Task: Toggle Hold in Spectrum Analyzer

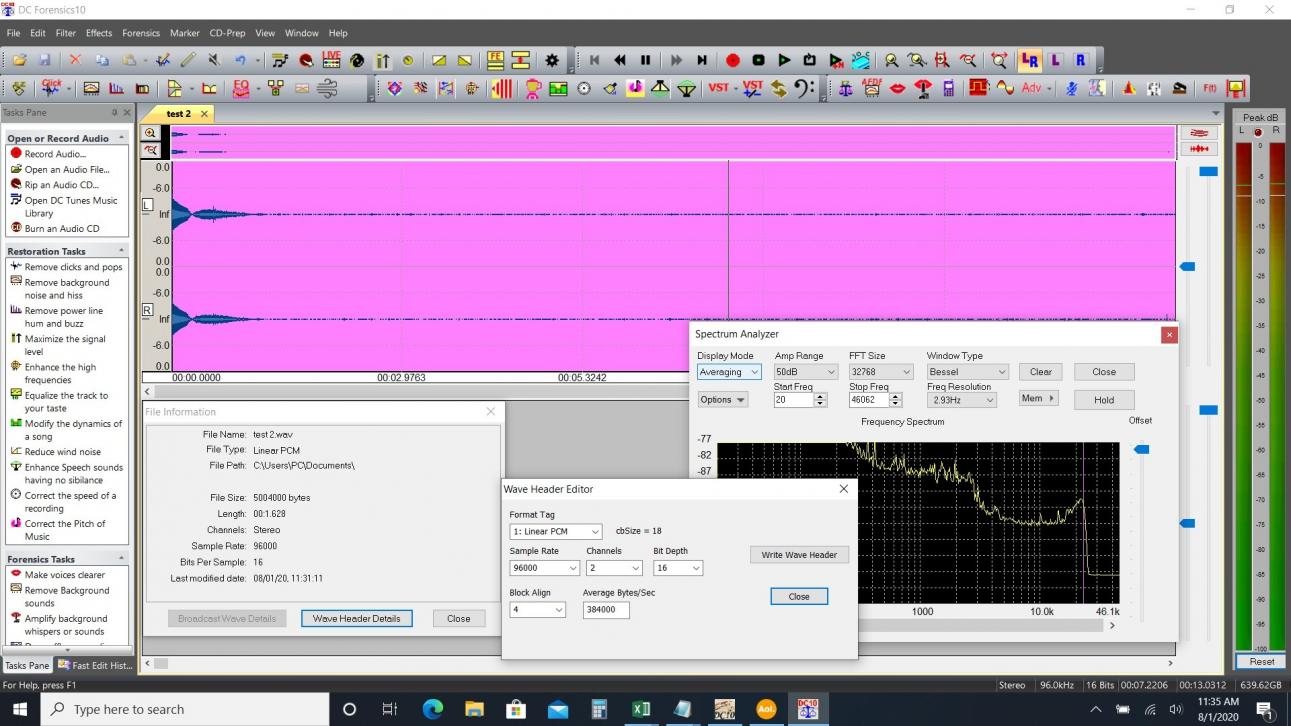Action: click(1104, 400)
